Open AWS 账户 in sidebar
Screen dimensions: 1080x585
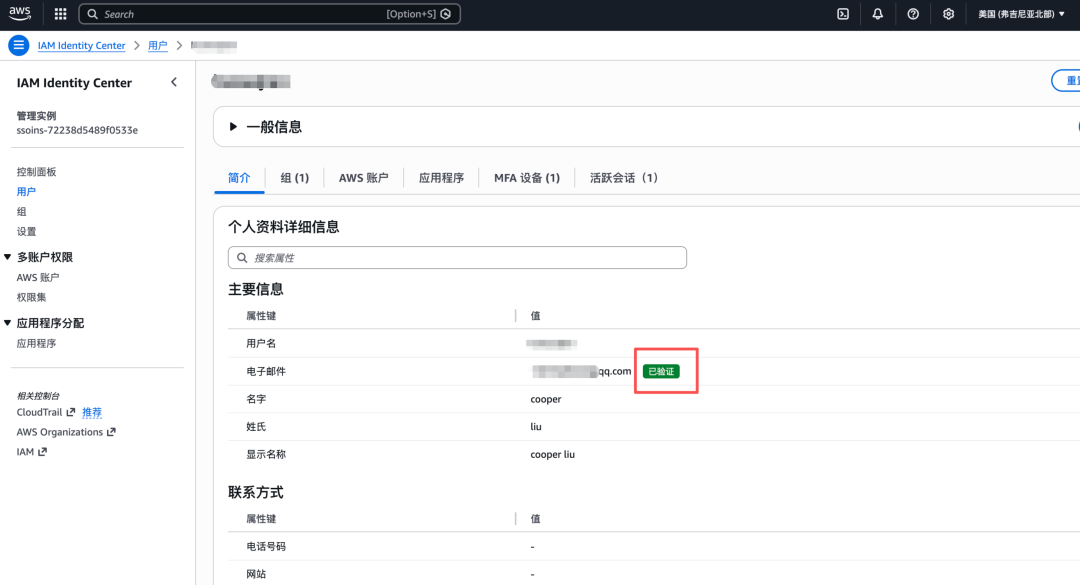tap(38, 277)
